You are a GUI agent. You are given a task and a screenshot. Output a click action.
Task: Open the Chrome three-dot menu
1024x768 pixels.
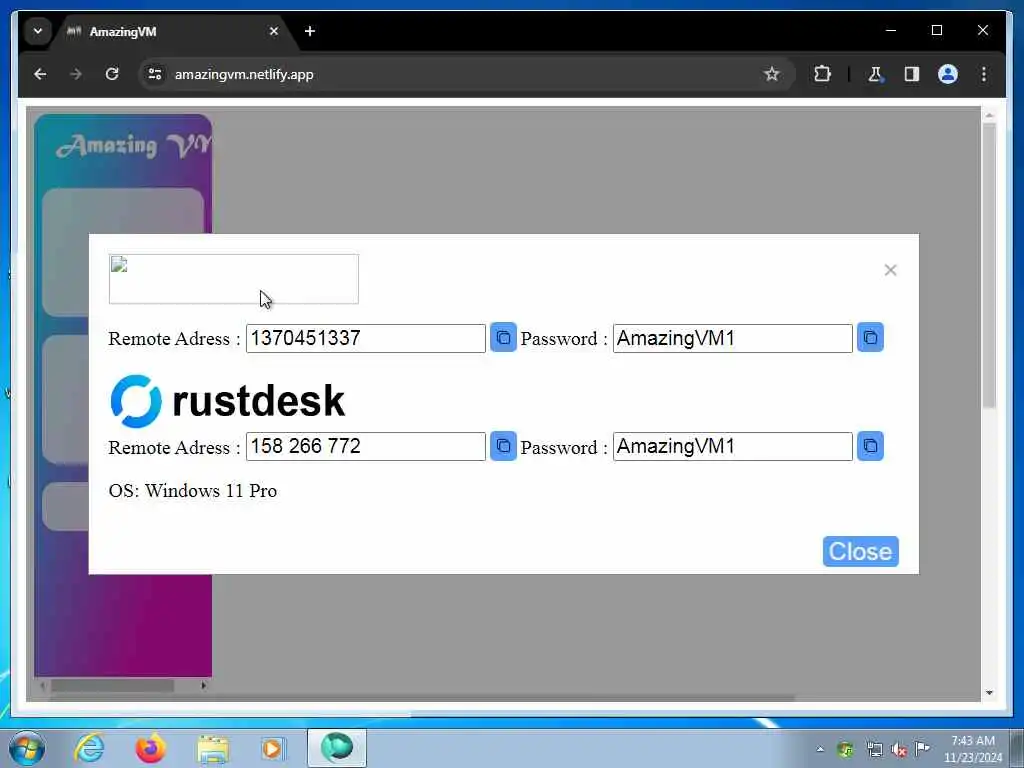[984, 74]
